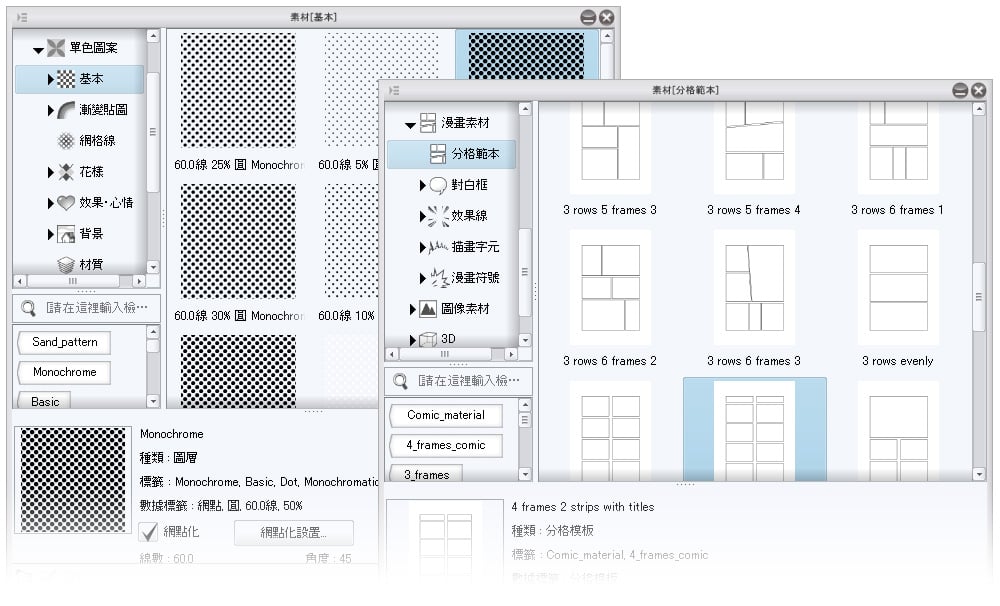Select the 基本 tree item
Screen dimensions: 1000x606
91,79
